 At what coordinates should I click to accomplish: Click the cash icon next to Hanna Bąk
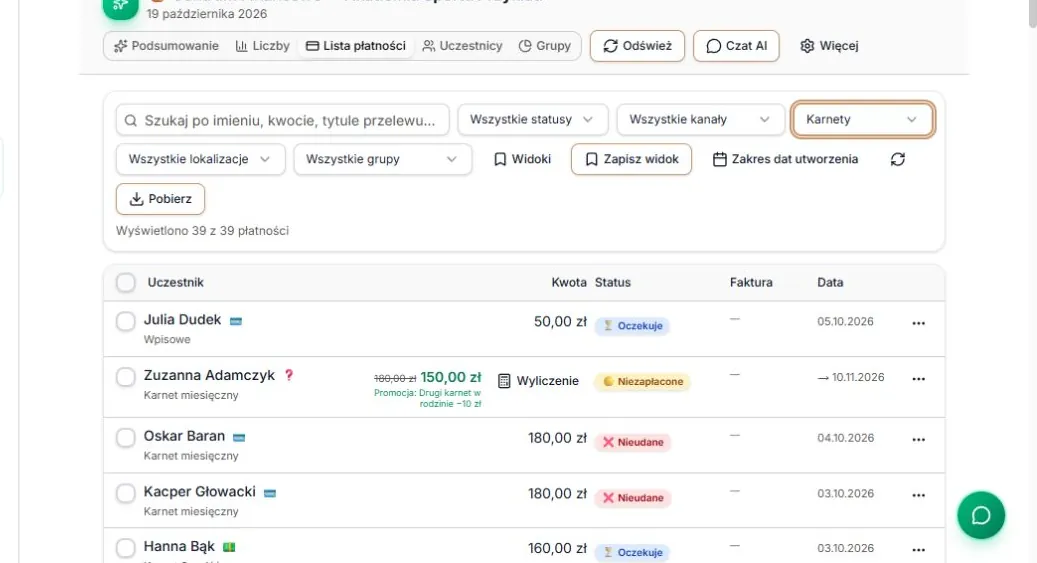[x=229, y=547]
